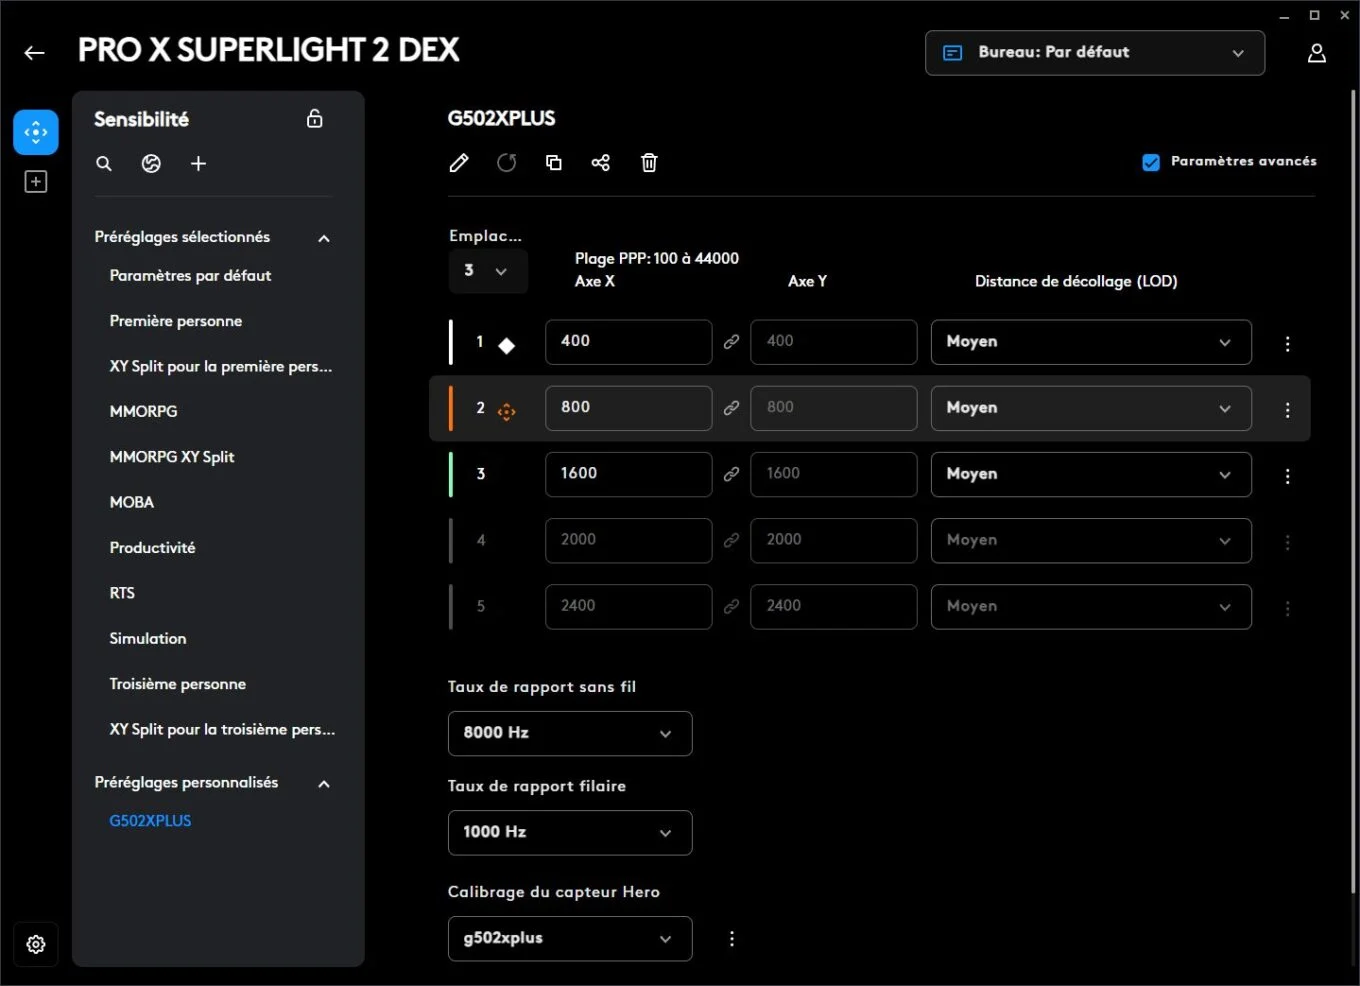1360x986 pixels.
Task: Click the back arrow button
Action: [x=34, y=52]
